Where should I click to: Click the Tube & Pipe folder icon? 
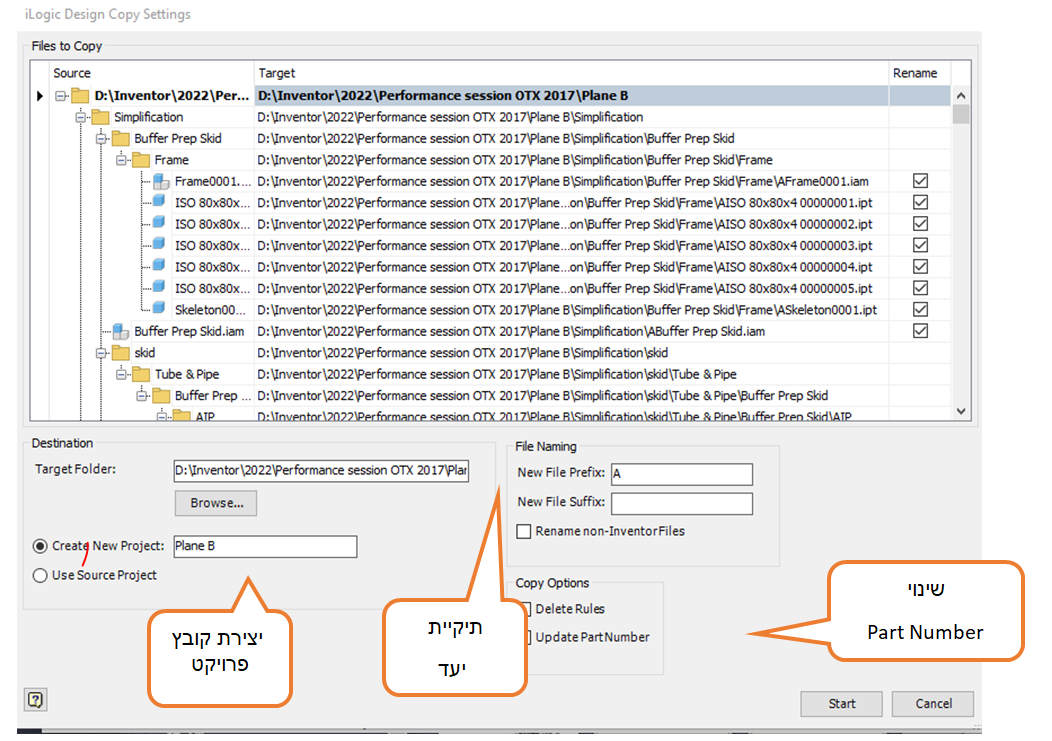pyautogui.click(x=141, y=375)
